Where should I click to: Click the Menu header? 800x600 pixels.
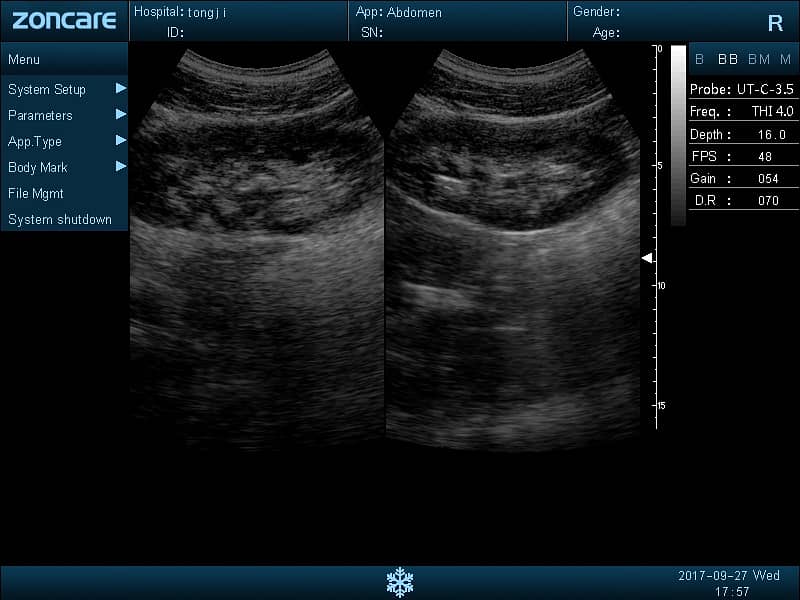tap(24, 59)
